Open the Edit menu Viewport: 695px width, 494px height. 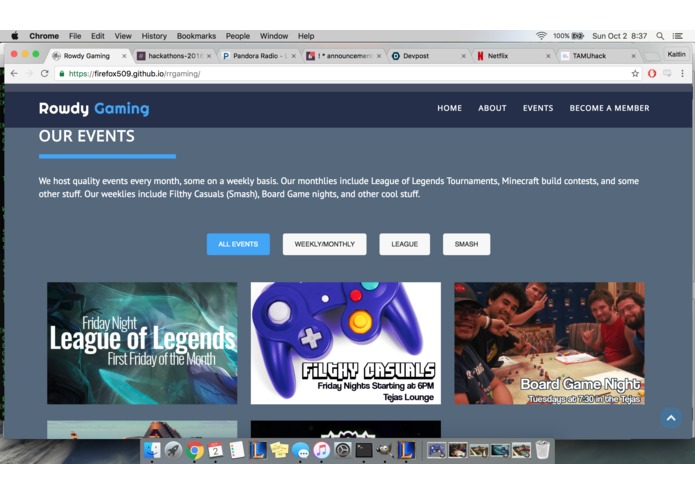click(98, 36)
